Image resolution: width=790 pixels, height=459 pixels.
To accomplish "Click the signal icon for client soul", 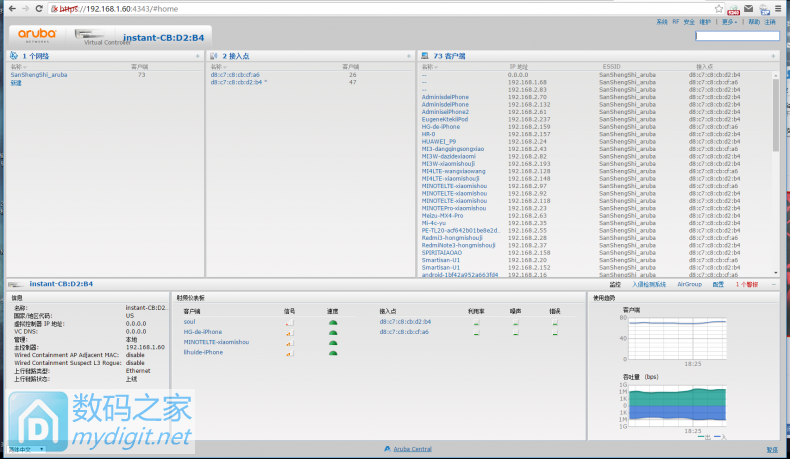I will (290, 323).
